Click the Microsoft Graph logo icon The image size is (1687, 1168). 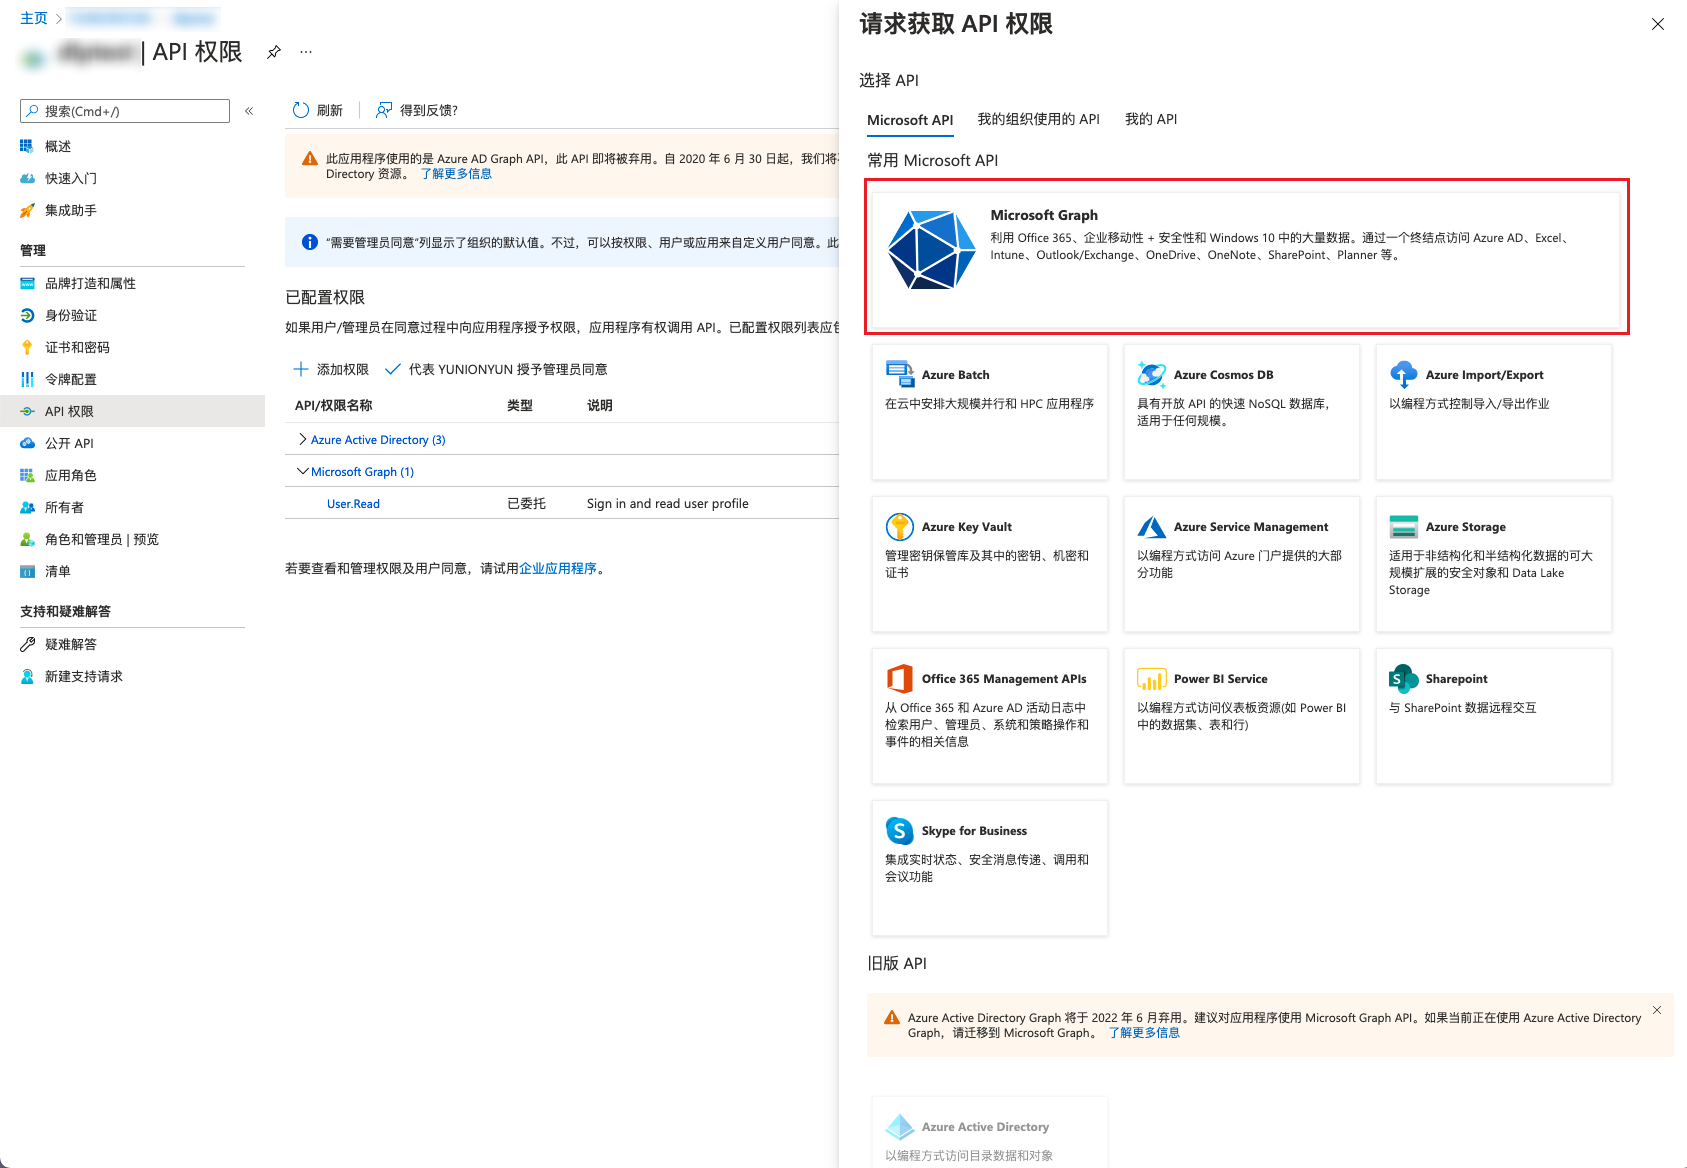click(931, 250)
